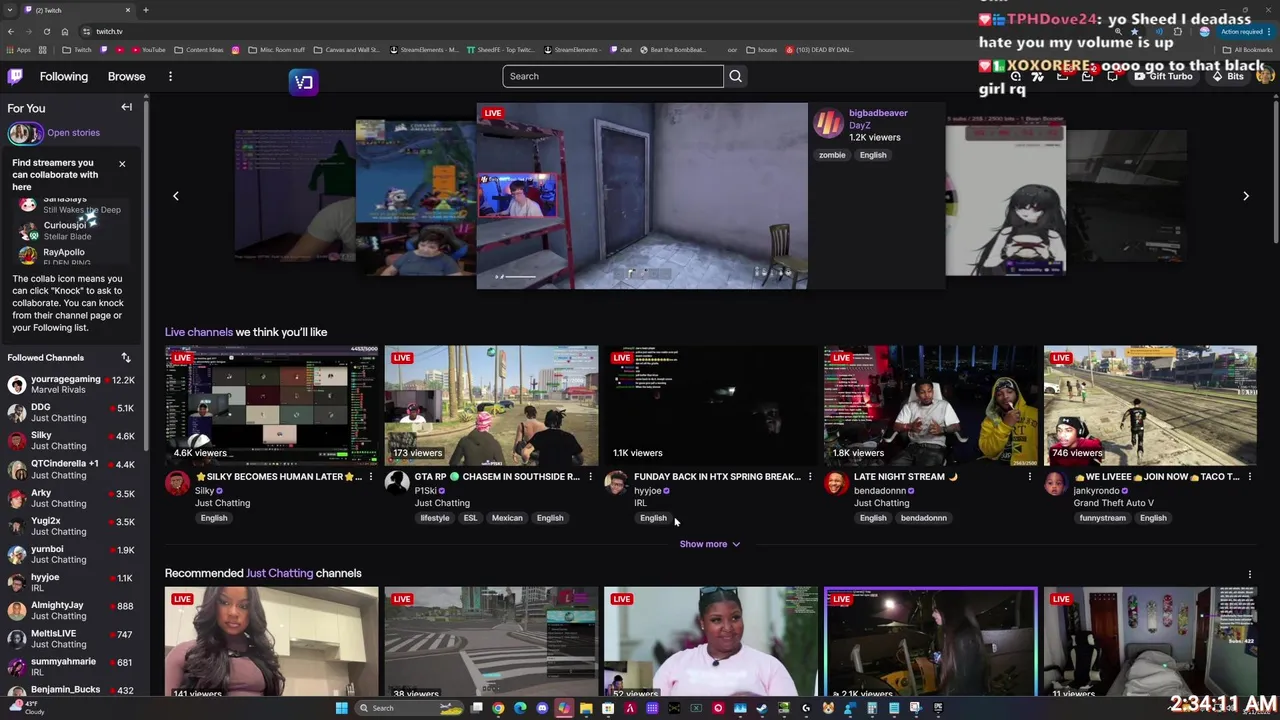Click the Live channels heading link
Viewport: 1280px width, 720px height.
[x=199, y=332]
